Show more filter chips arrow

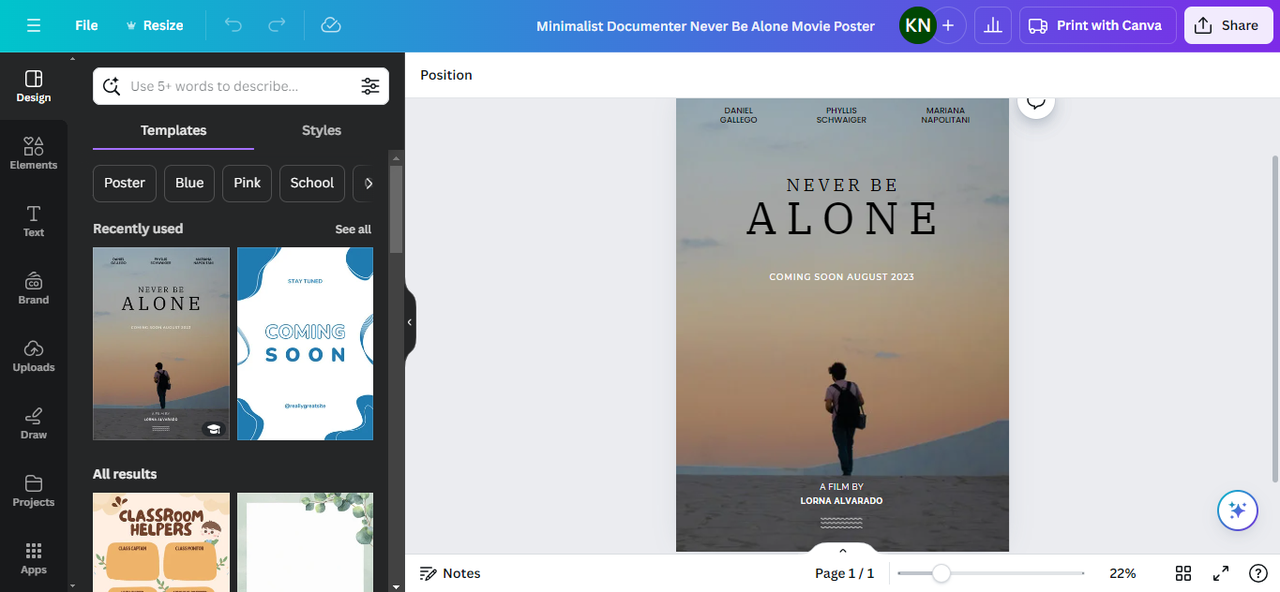(369, 183)
